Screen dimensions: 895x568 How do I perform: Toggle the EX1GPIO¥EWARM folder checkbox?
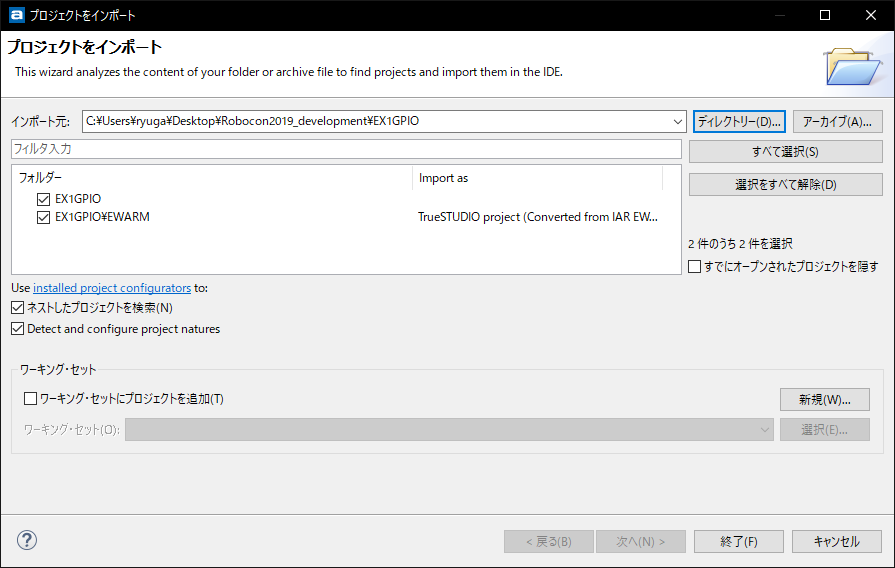click(x=43, y=217)
